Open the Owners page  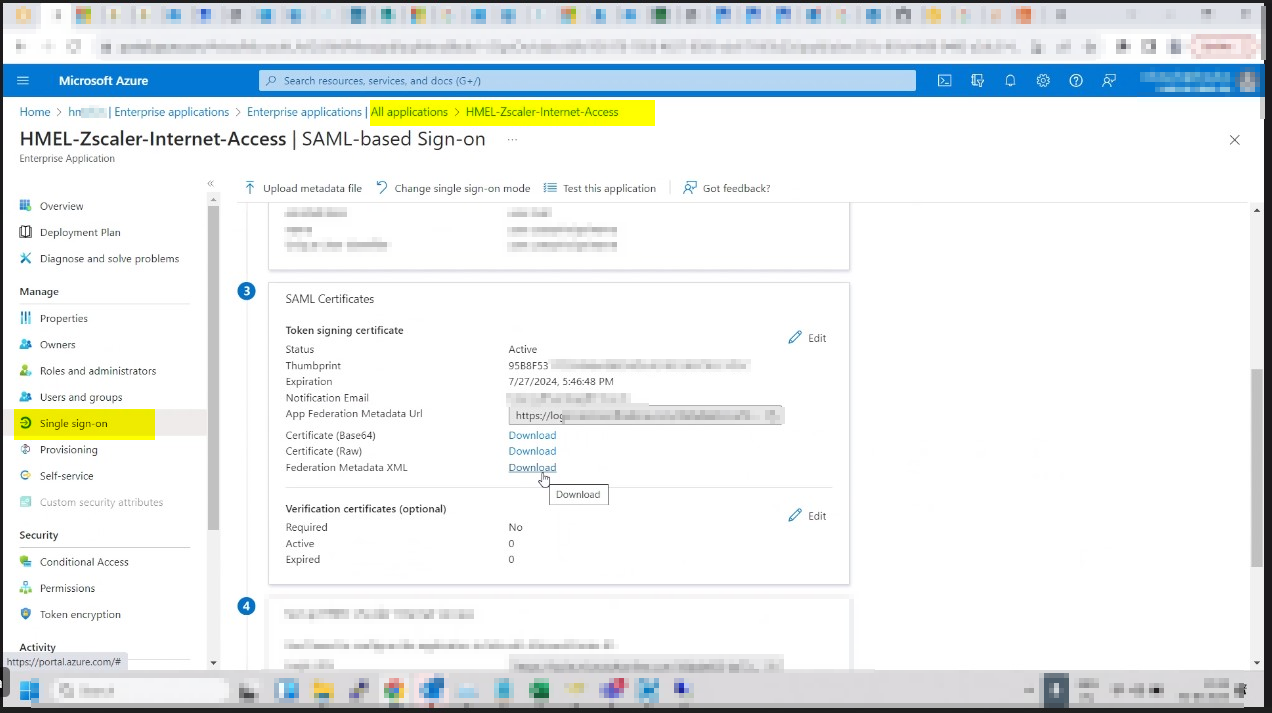(58, 344)
